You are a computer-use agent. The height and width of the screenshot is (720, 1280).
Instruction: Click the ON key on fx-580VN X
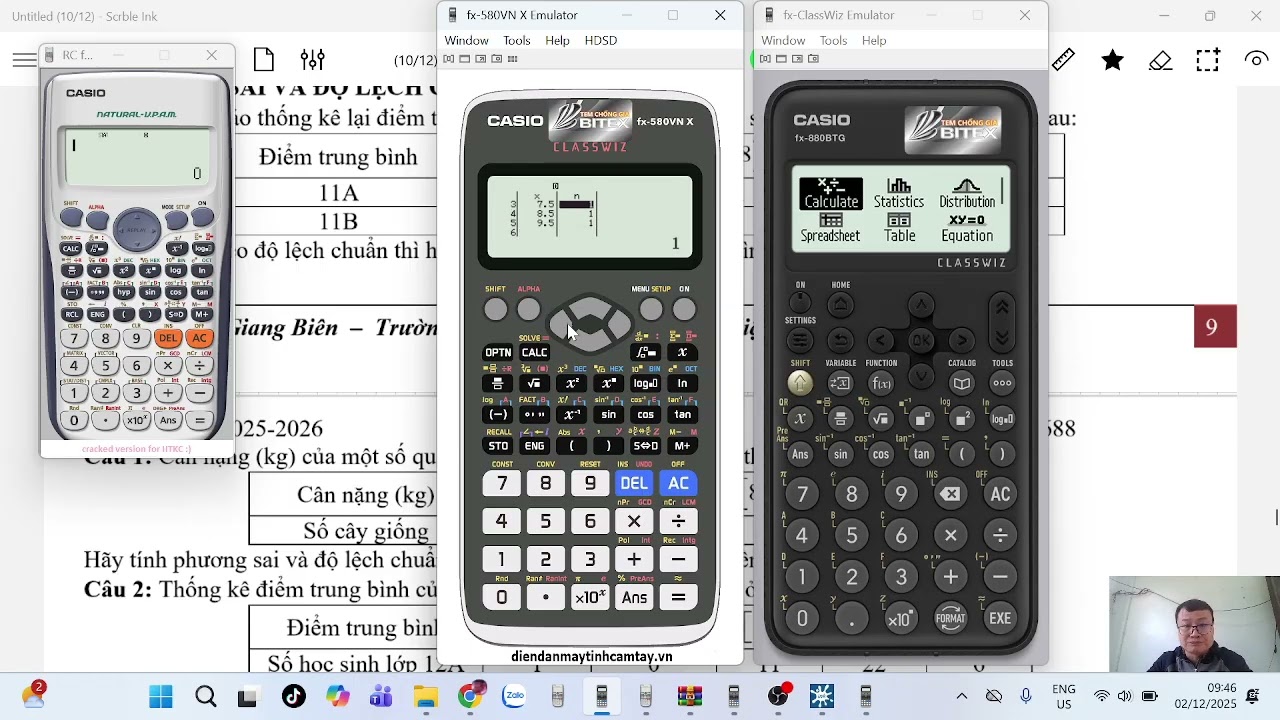684,310
